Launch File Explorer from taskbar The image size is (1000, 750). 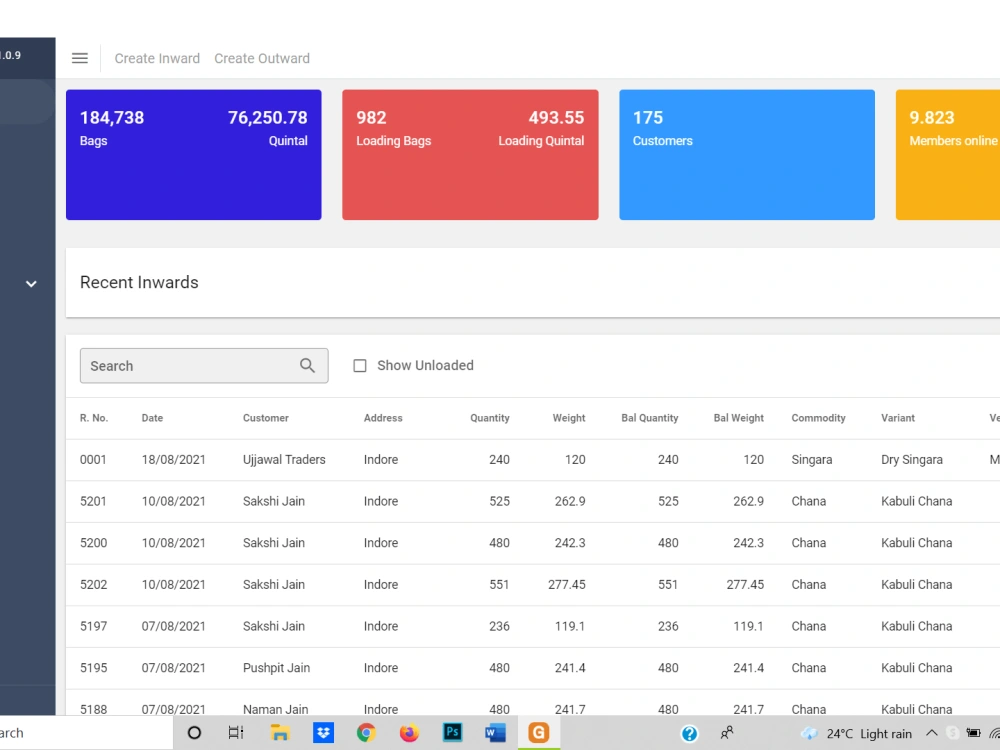[280, 733]
